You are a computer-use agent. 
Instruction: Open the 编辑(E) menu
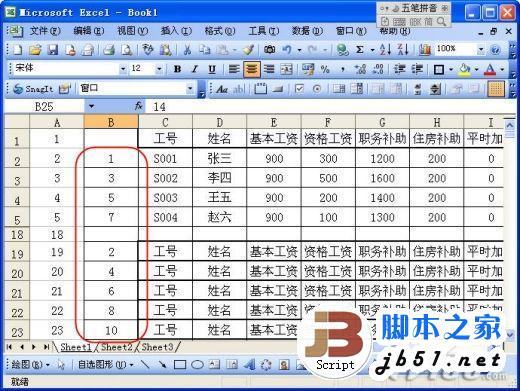point(88,31)
